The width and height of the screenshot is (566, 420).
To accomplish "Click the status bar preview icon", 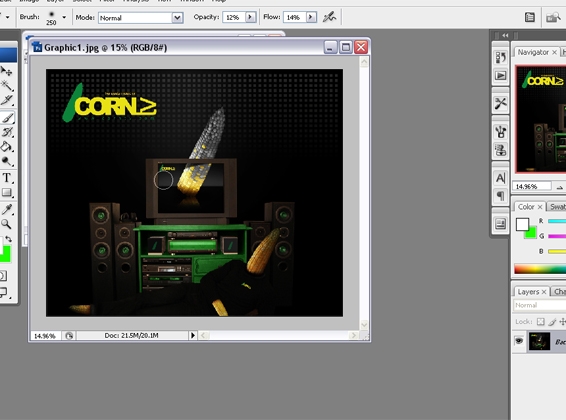I will (69, 336).
